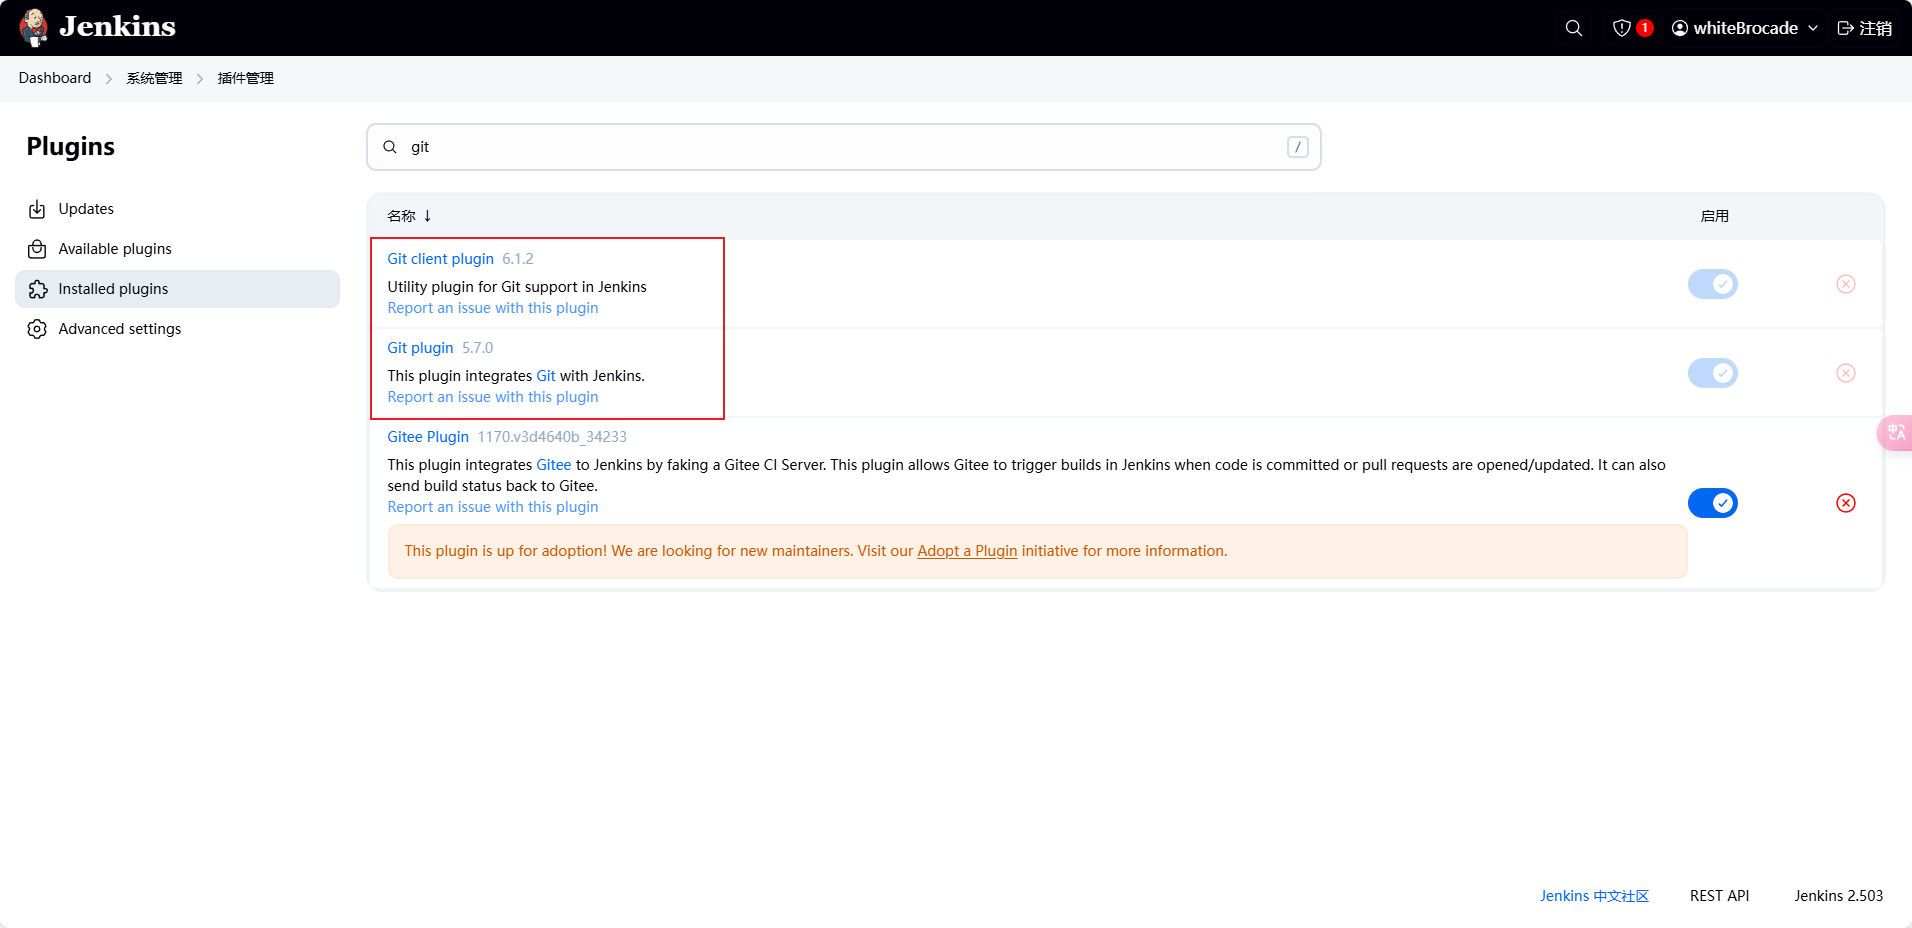The height and width of the screenshot is (928, 1912).
Task: Click uninstall icon for Git client plugin
Action: coord(1846,284)
